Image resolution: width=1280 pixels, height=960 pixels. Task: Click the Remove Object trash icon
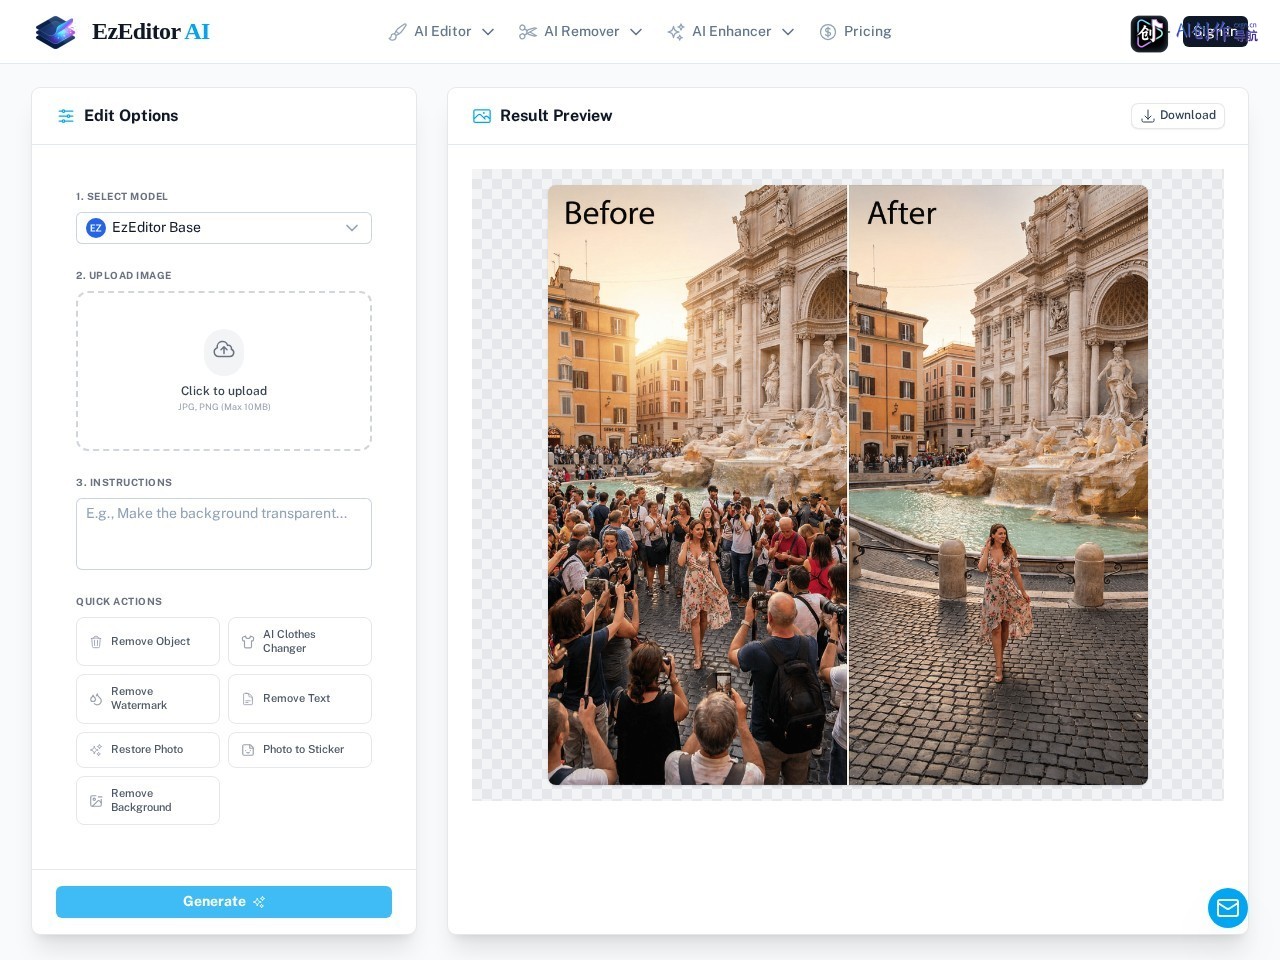(x=96, y=642)
